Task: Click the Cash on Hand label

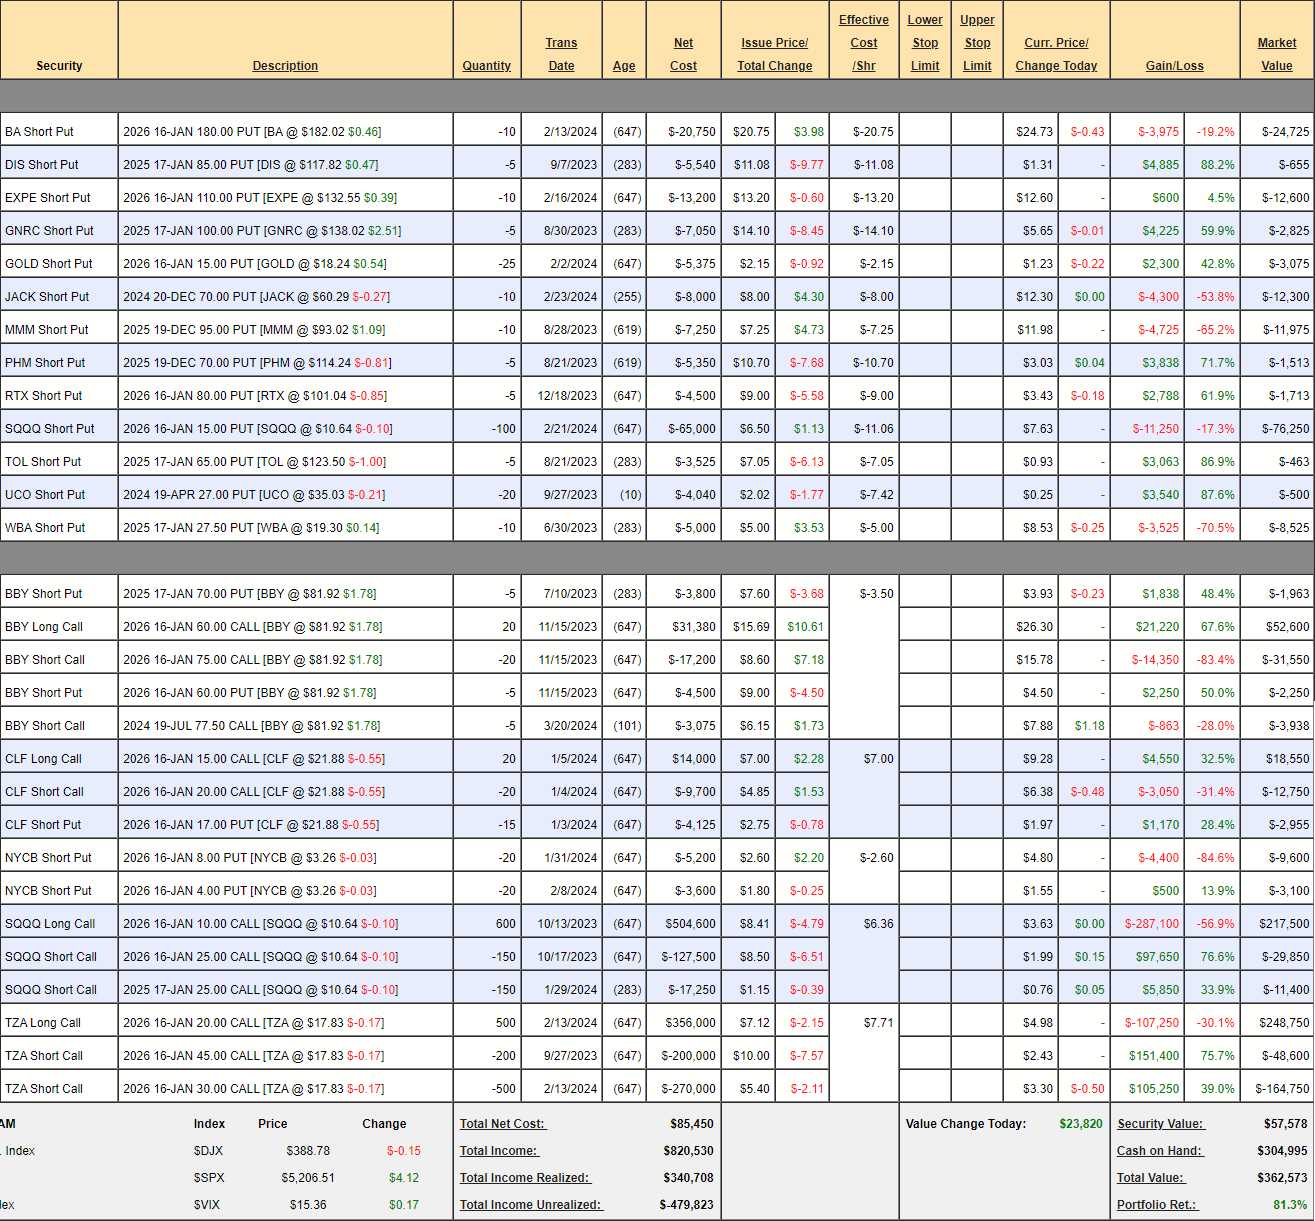Action: (x=1160, y=1151)
